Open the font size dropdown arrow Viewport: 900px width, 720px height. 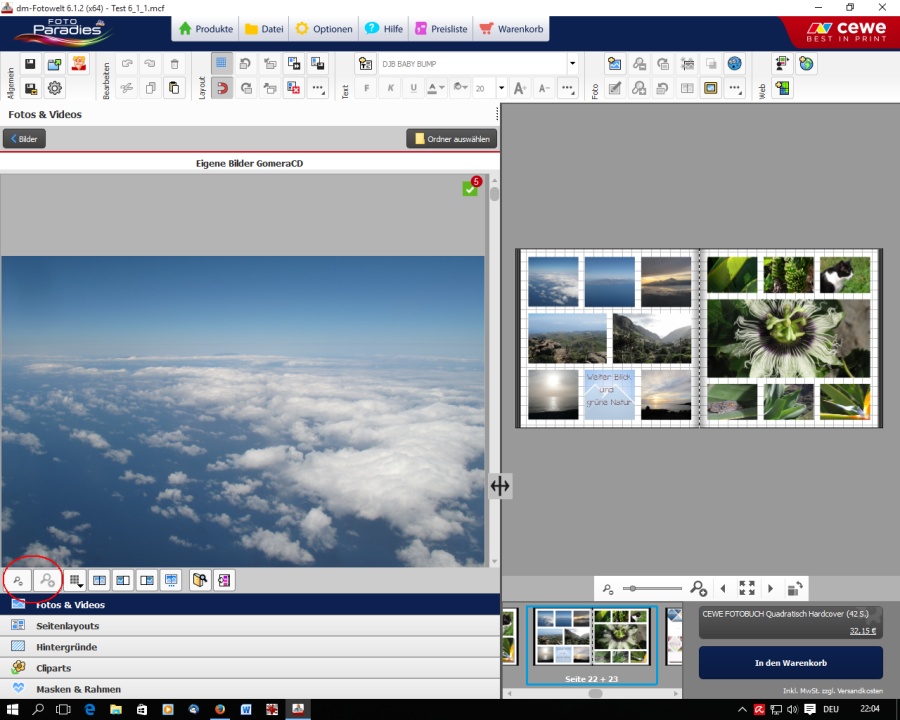[502, 88]
